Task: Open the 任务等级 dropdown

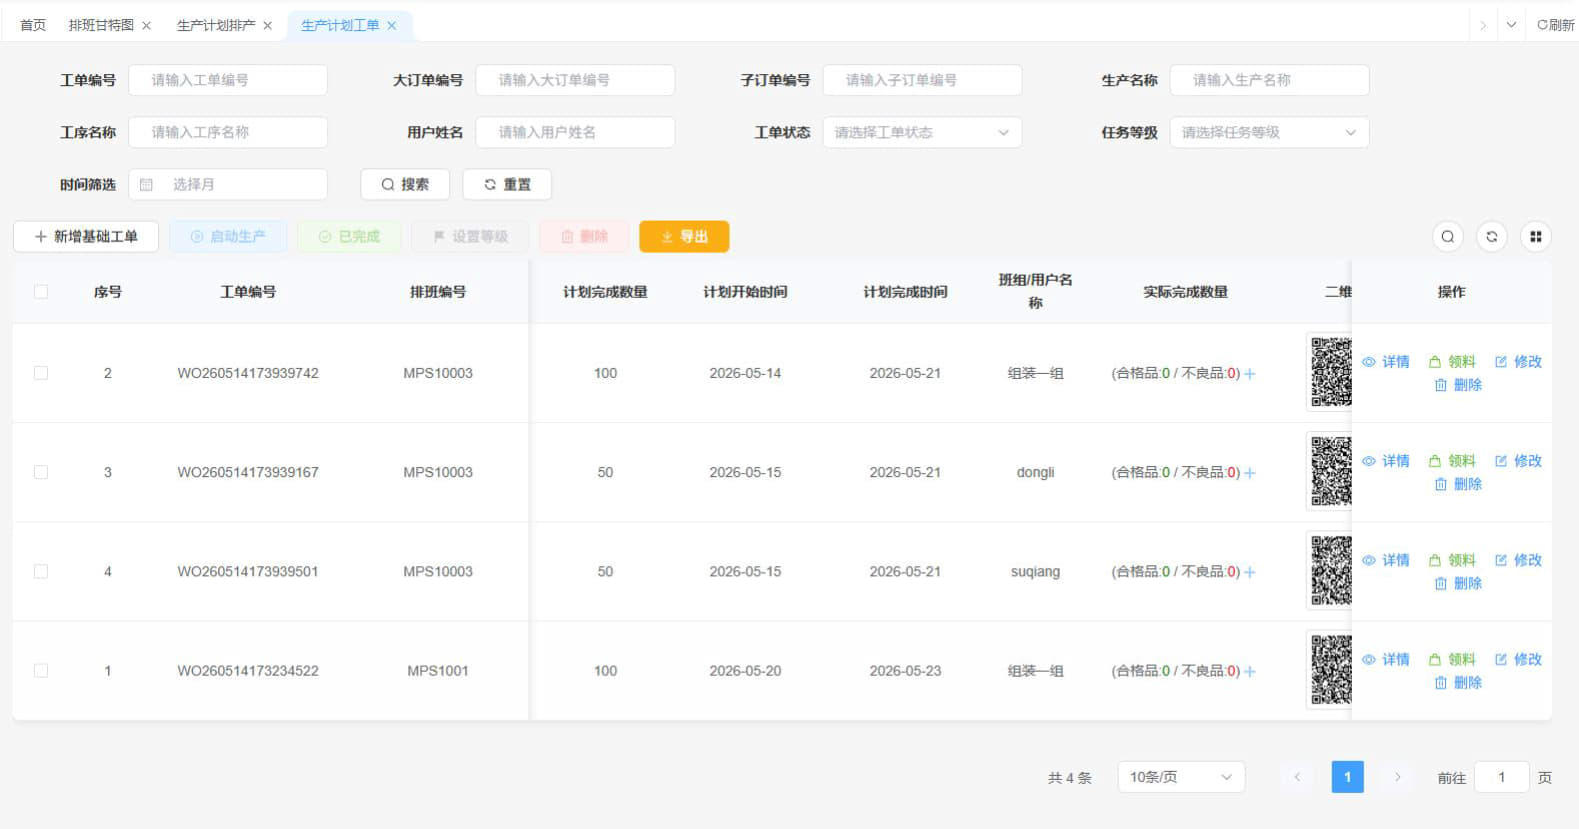Action: coord(1269,132)
